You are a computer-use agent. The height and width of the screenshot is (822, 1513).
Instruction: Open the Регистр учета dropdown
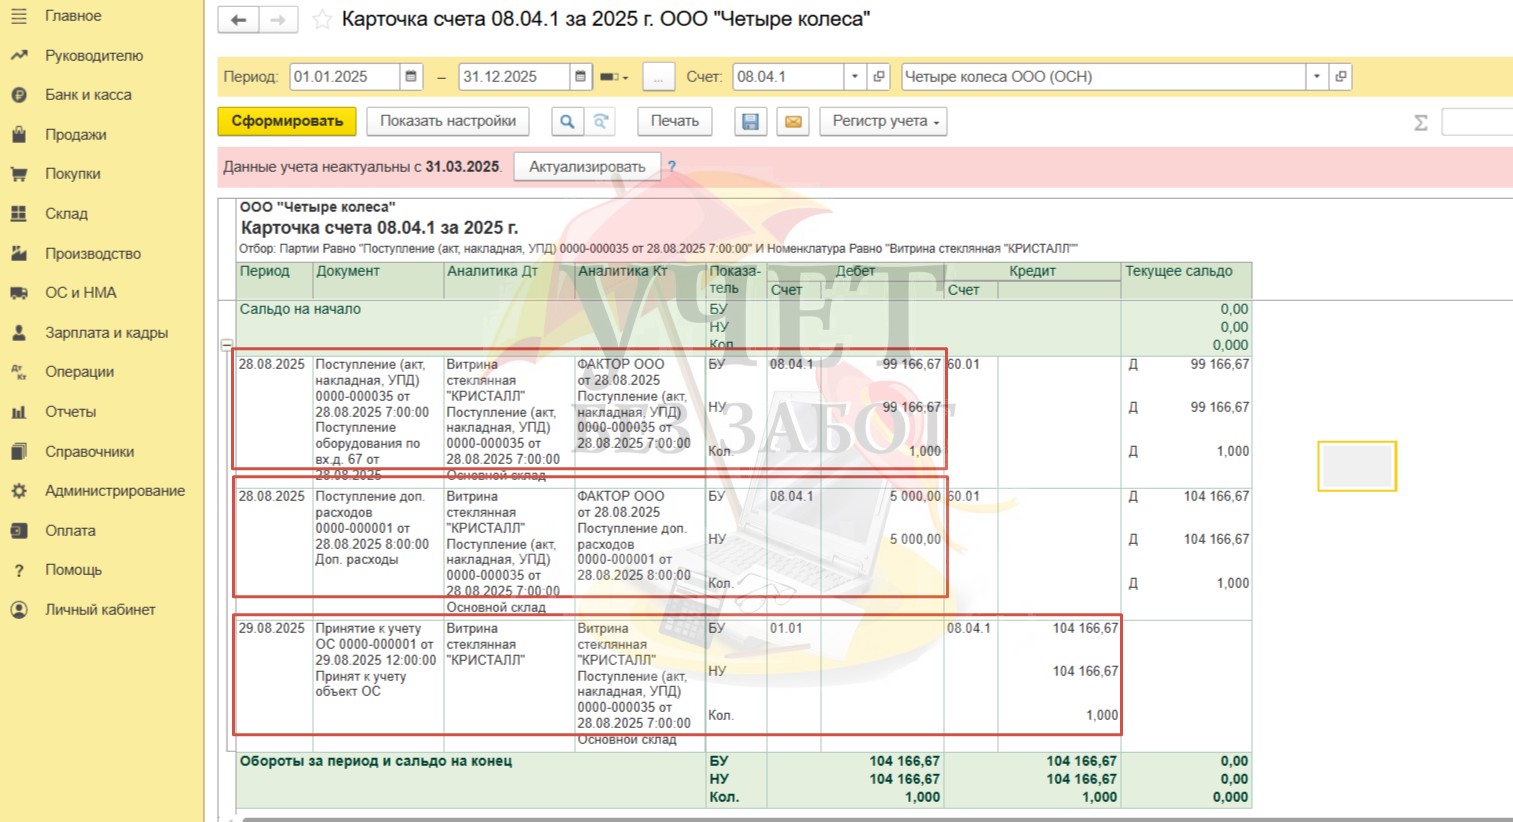coord(883,121)
